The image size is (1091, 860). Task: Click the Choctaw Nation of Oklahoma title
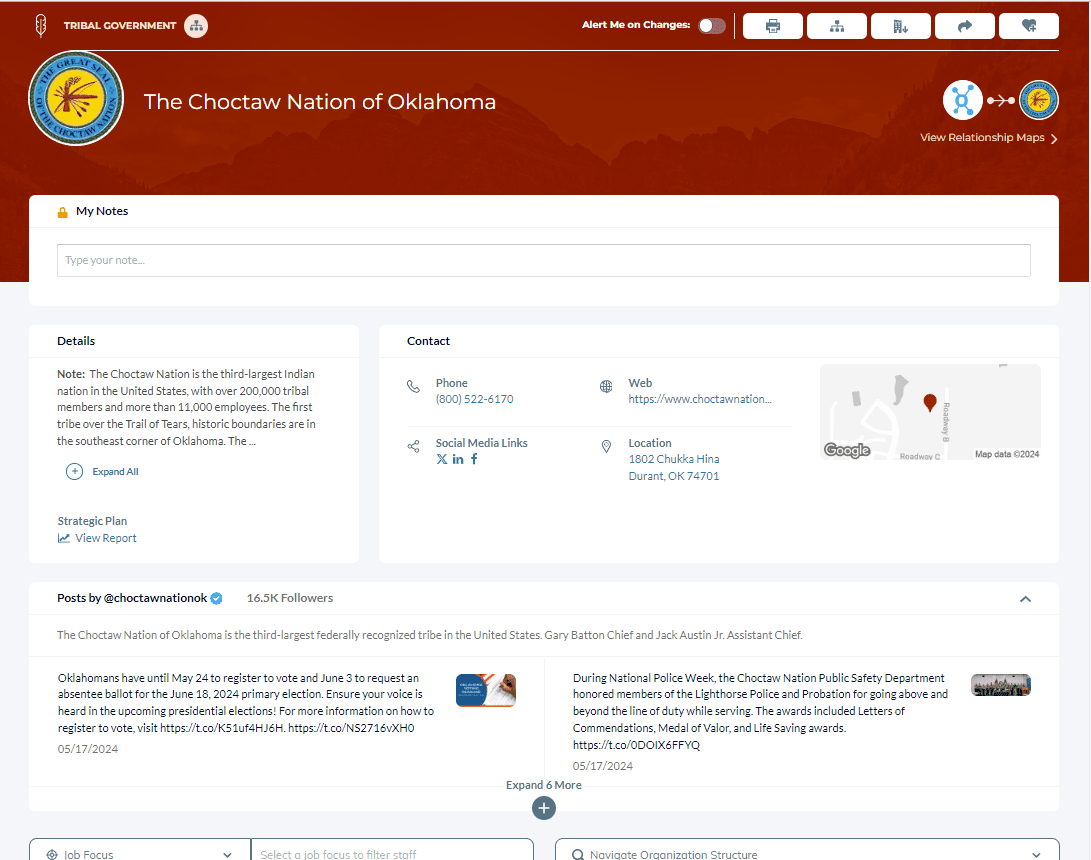[x=320, y=102]
